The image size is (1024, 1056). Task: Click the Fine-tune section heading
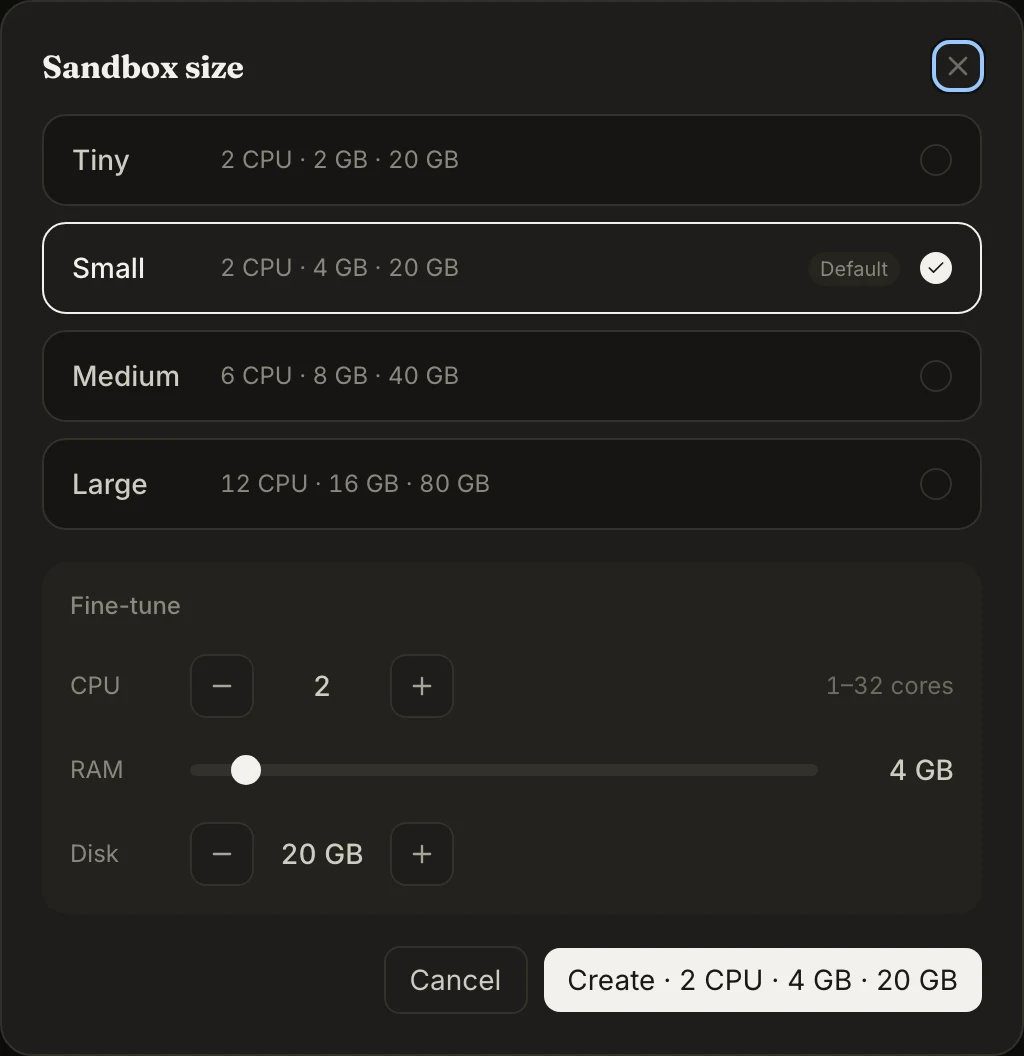[x=125, y=605]
